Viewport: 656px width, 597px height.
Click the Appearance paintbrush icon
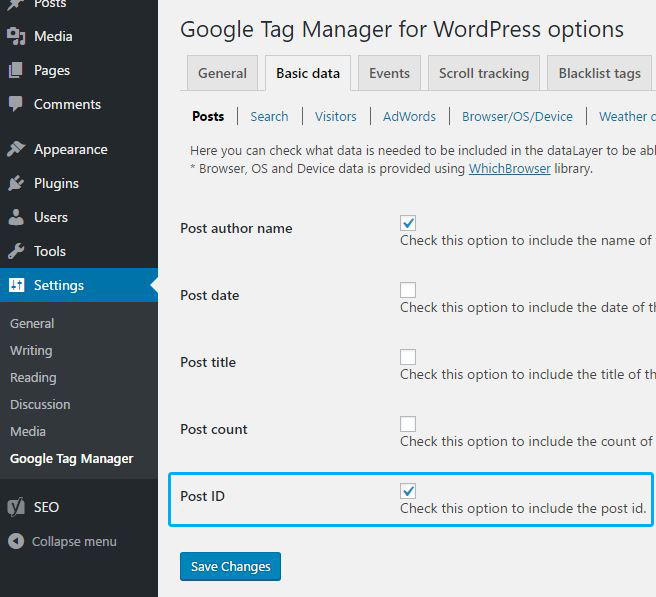click(16, 149)
